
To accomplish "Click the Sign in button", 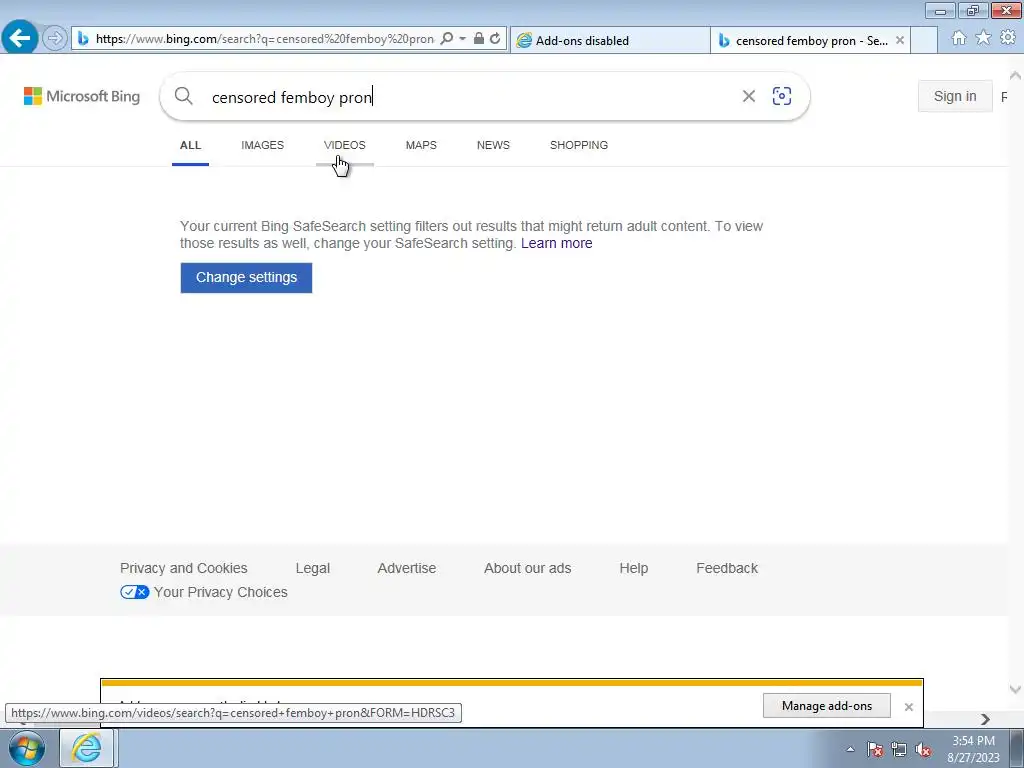I will [955, 96].
